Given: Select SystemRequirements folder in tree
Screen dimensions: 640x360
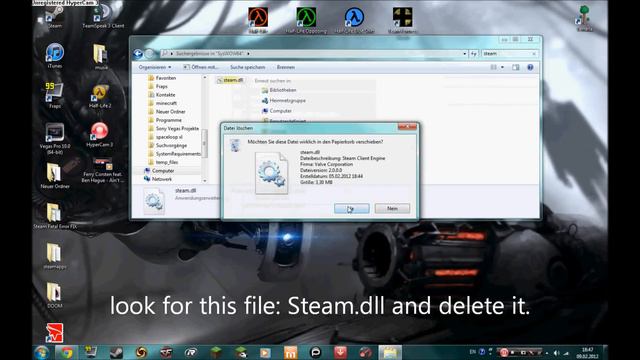Looking at the screenshot, I should click(174, 154).
